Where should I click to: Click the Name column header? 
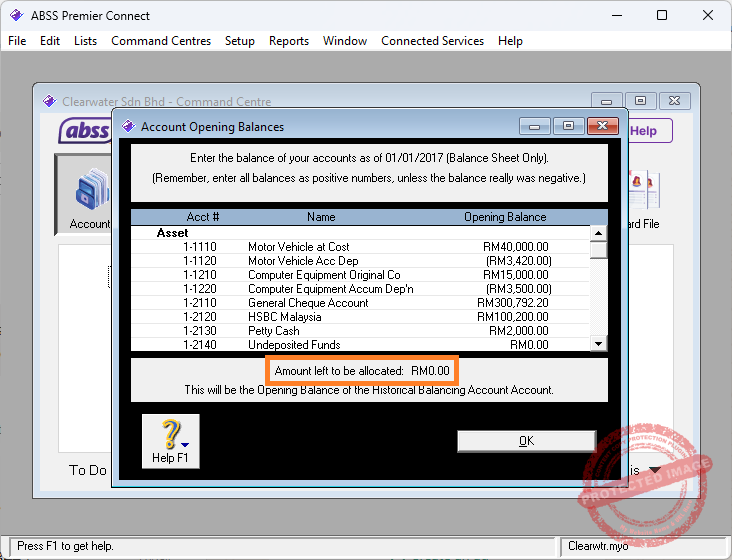[x=321, y=217]
